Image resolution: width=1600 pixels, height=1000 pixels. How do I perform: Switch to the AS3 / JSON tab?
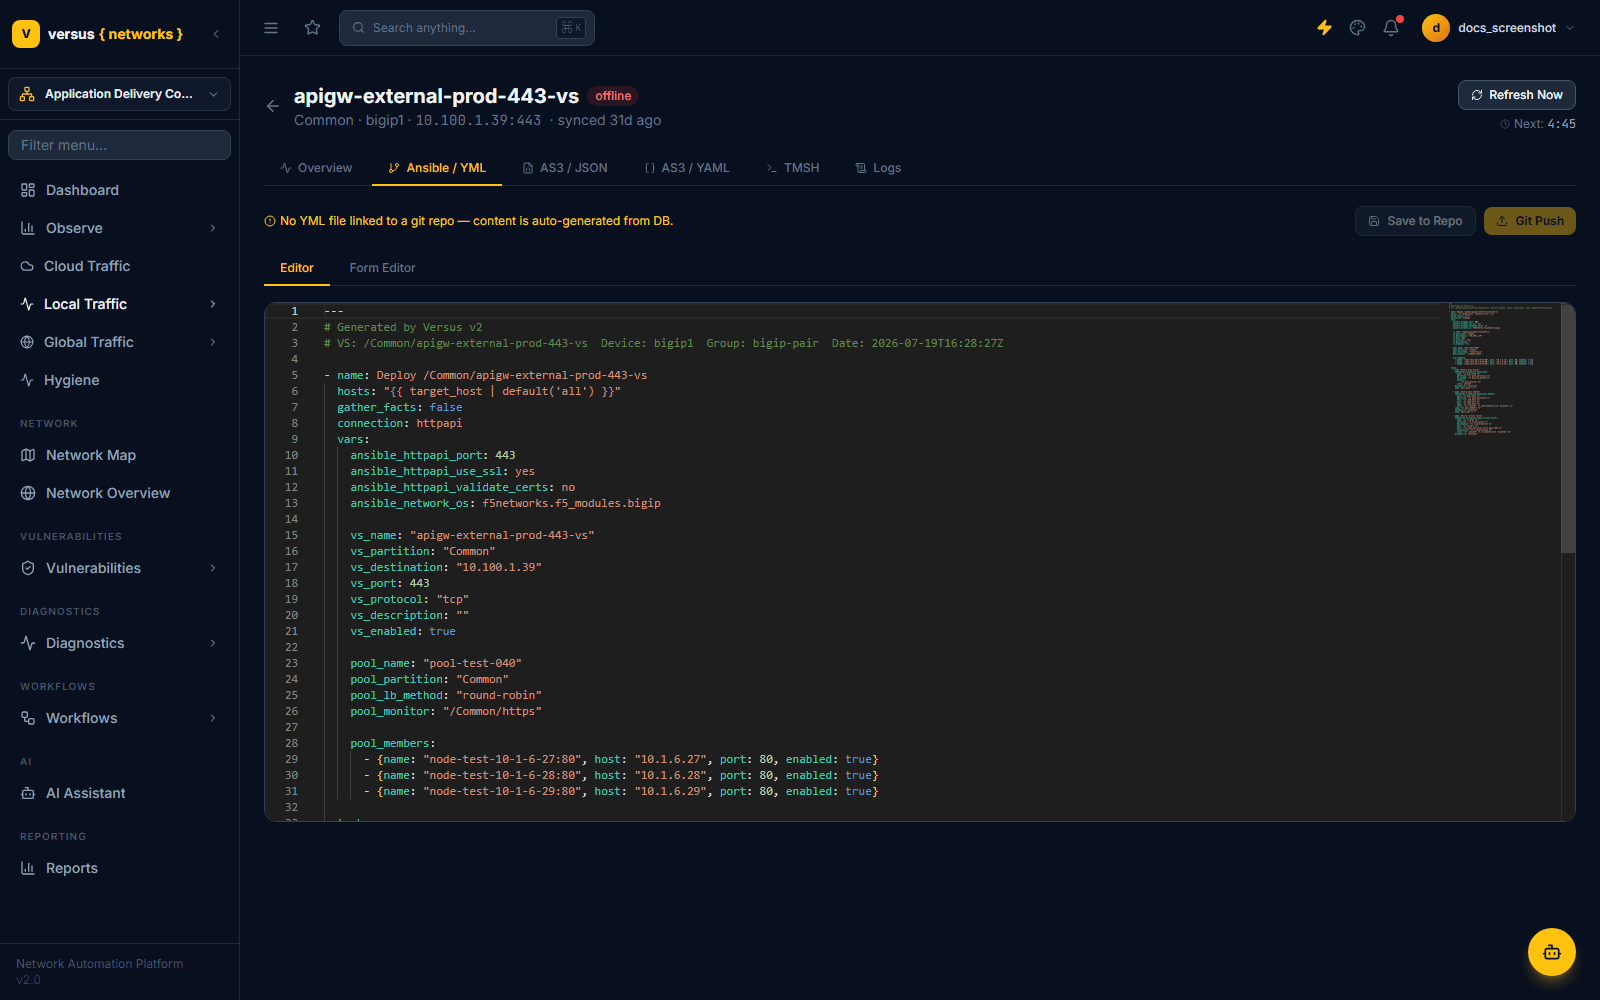point(565,168)
